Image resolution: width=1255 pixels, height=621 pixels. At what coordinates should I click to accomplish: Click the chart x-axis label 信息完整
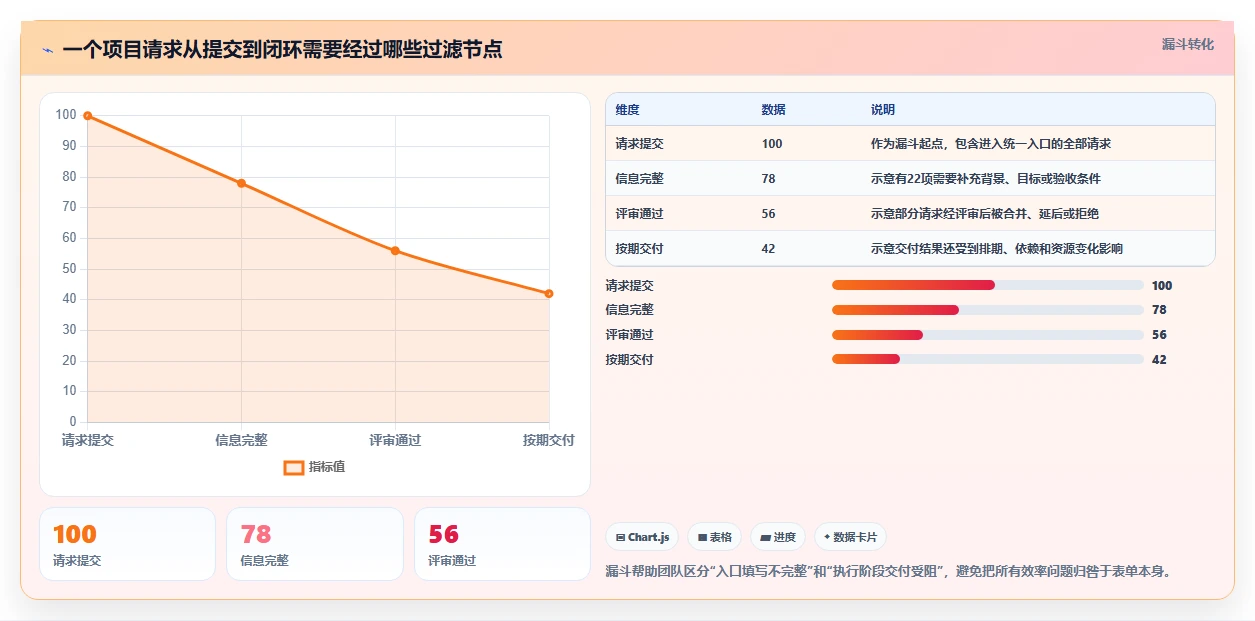pos(241,440)
